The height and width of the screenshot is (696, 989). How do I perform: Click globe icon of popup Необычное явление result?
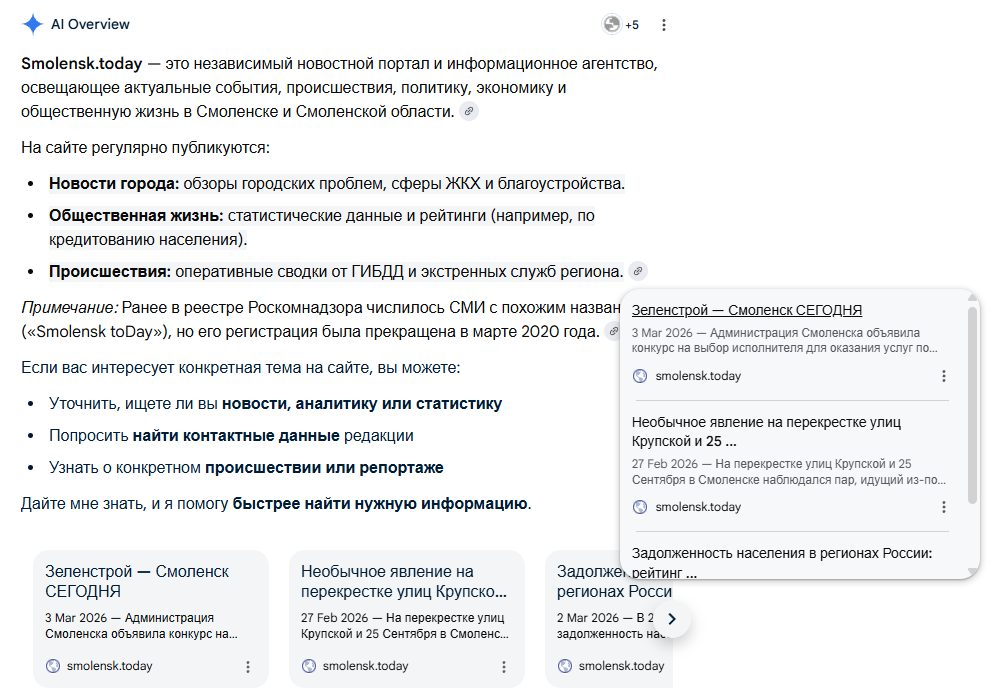[640, 507]
